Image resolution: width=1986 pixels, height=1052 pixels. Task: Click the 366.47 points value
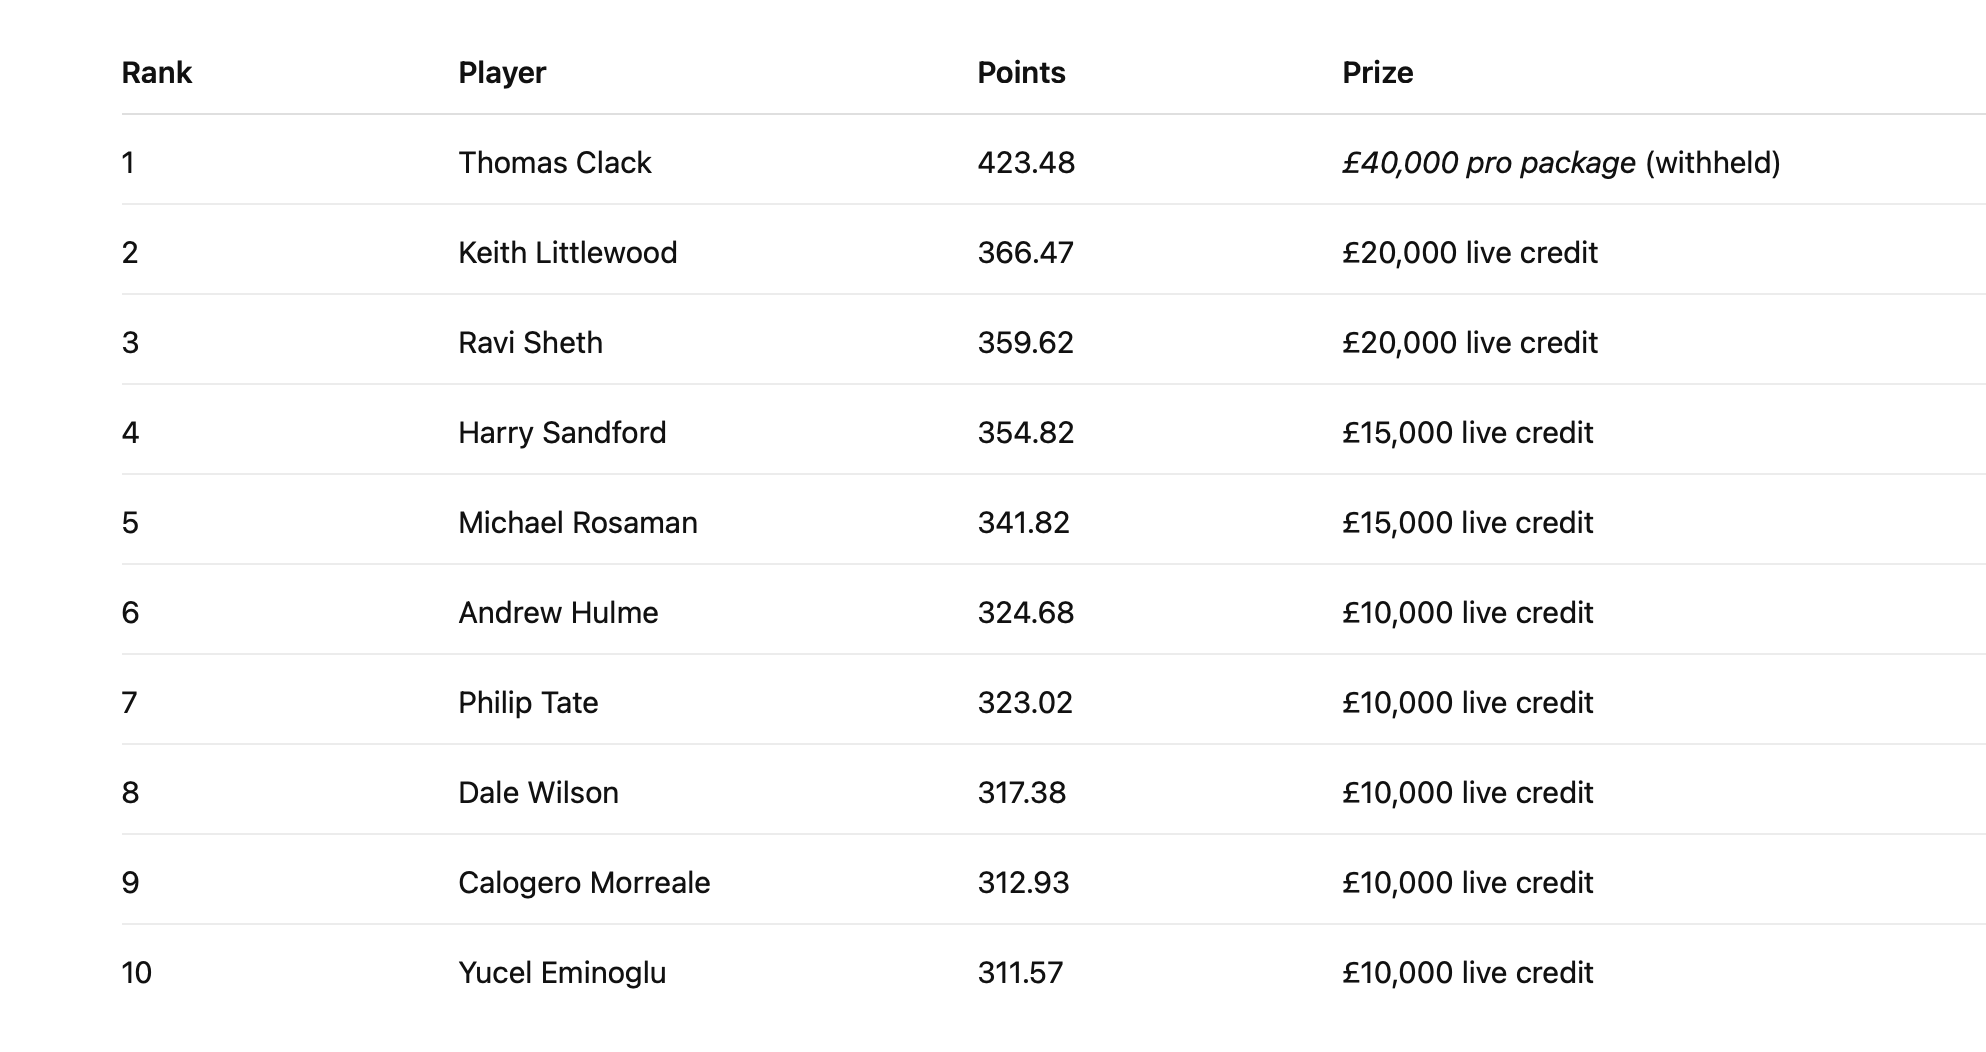(x=1025, y=253)
